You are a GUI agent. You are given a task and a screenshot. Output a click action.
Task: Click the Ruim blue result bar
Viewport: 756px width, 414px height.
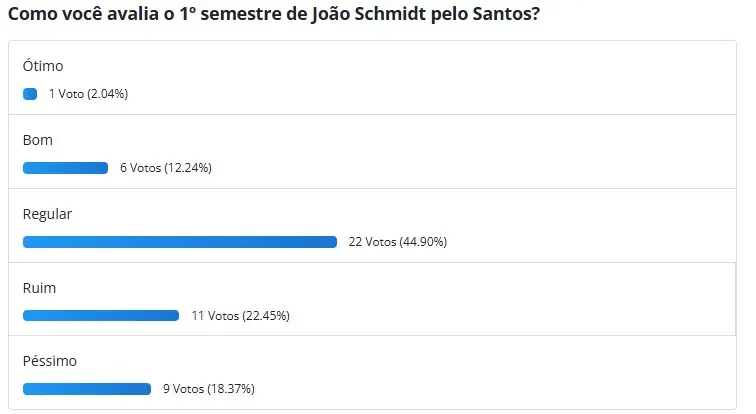(101, 316)
